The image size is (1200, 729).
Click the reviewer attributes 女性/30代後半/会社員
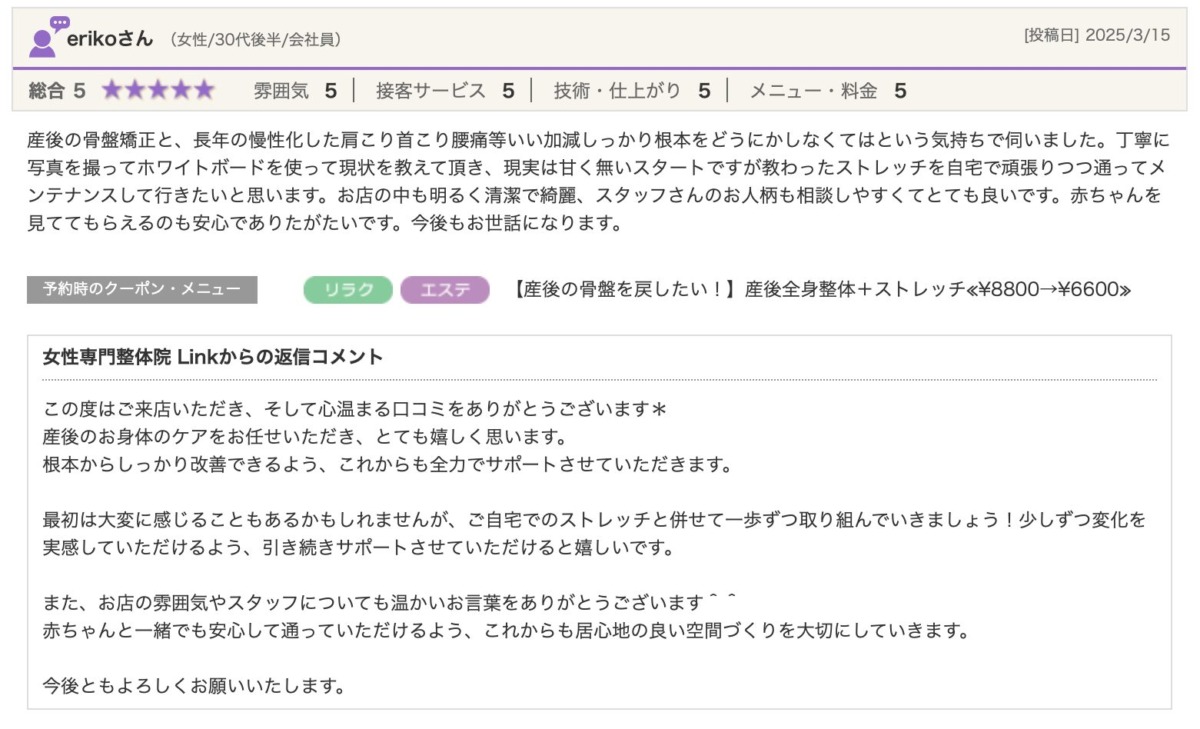[x=256, y=40]
